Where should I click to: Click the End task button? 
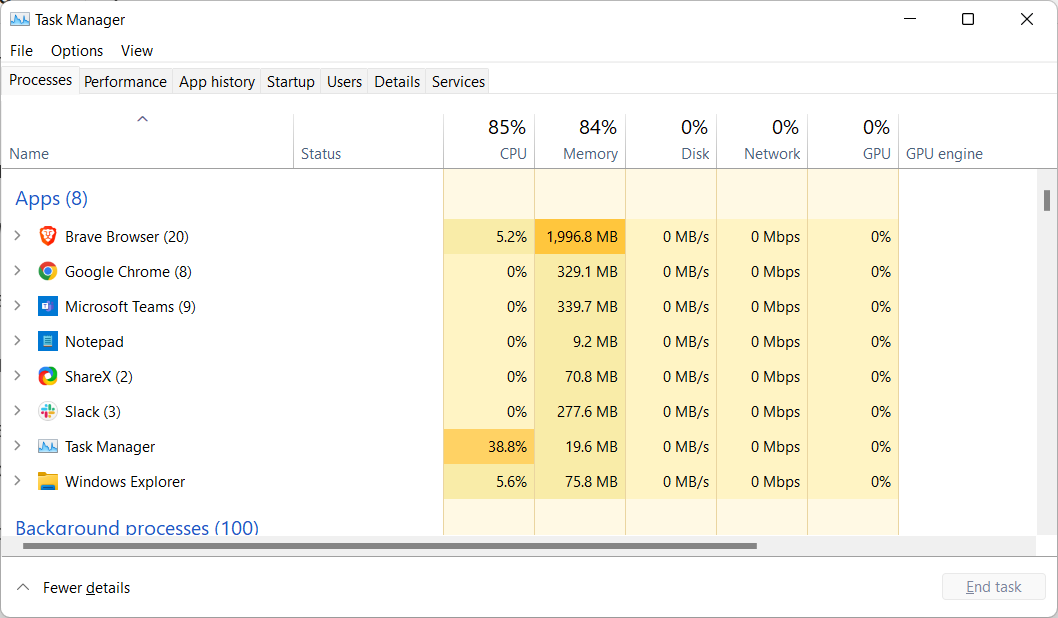[x=993, y=587]
